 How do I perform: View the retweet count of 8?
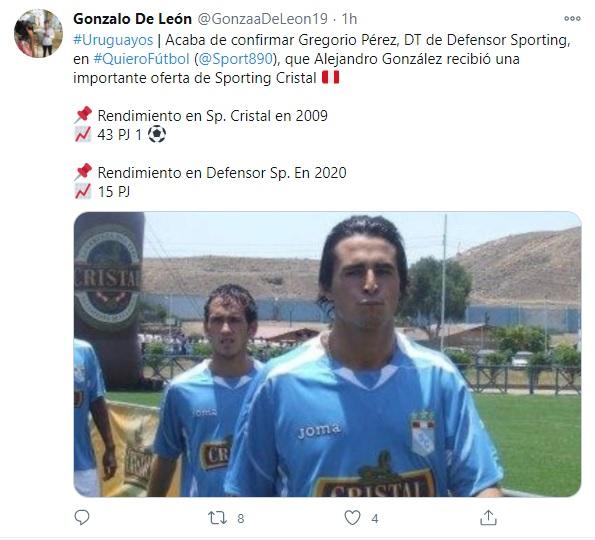pyautogui.click(x=241, y=518)
